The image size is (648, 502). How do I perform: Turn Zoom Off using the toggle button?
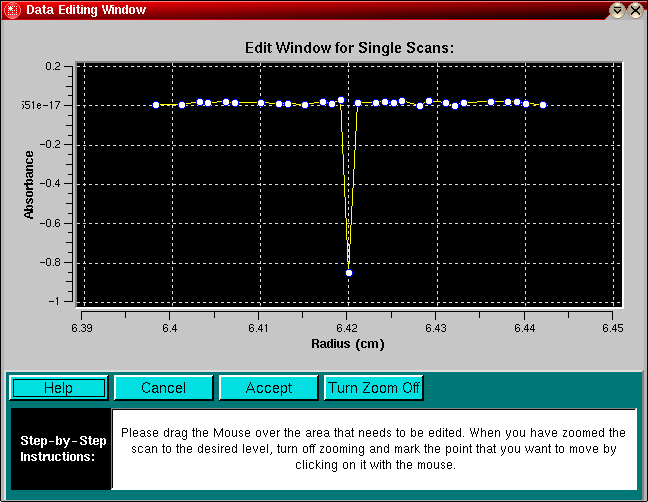click(x=373, y=388)
